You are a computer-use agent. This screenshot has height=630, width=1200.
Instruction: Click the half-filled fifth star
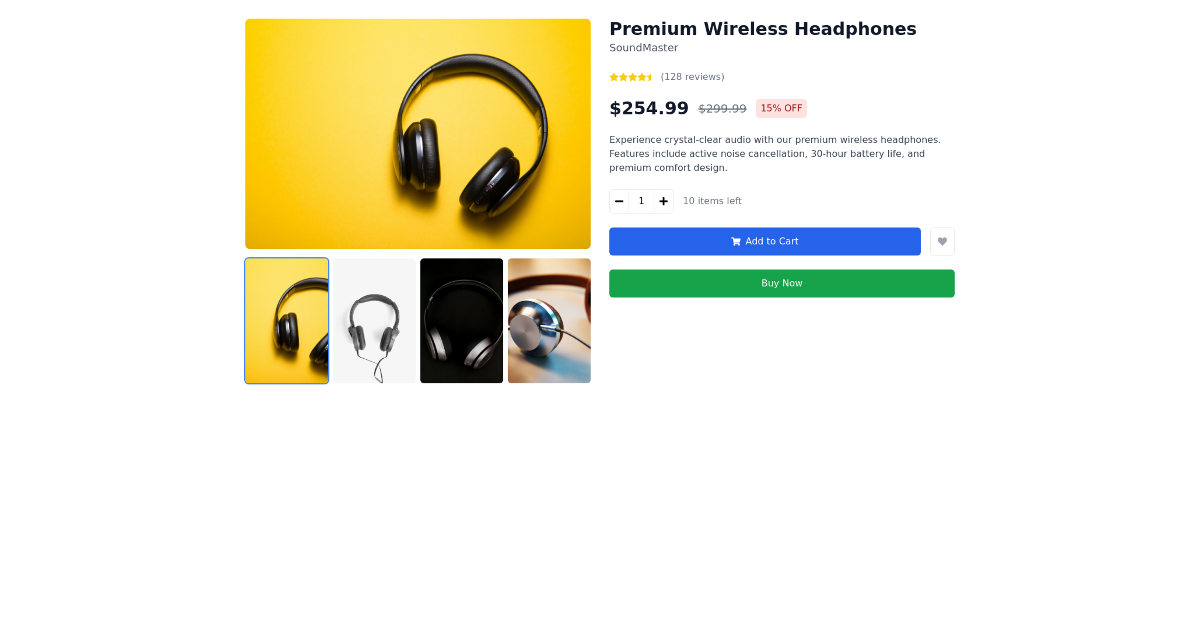point(648,76)
